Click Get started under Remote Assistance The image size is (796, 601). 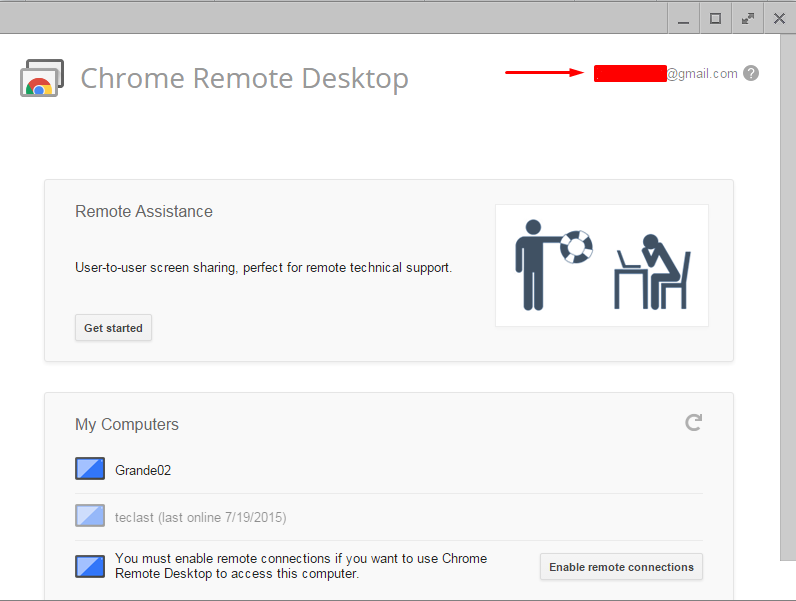click(x=113, y=328)
